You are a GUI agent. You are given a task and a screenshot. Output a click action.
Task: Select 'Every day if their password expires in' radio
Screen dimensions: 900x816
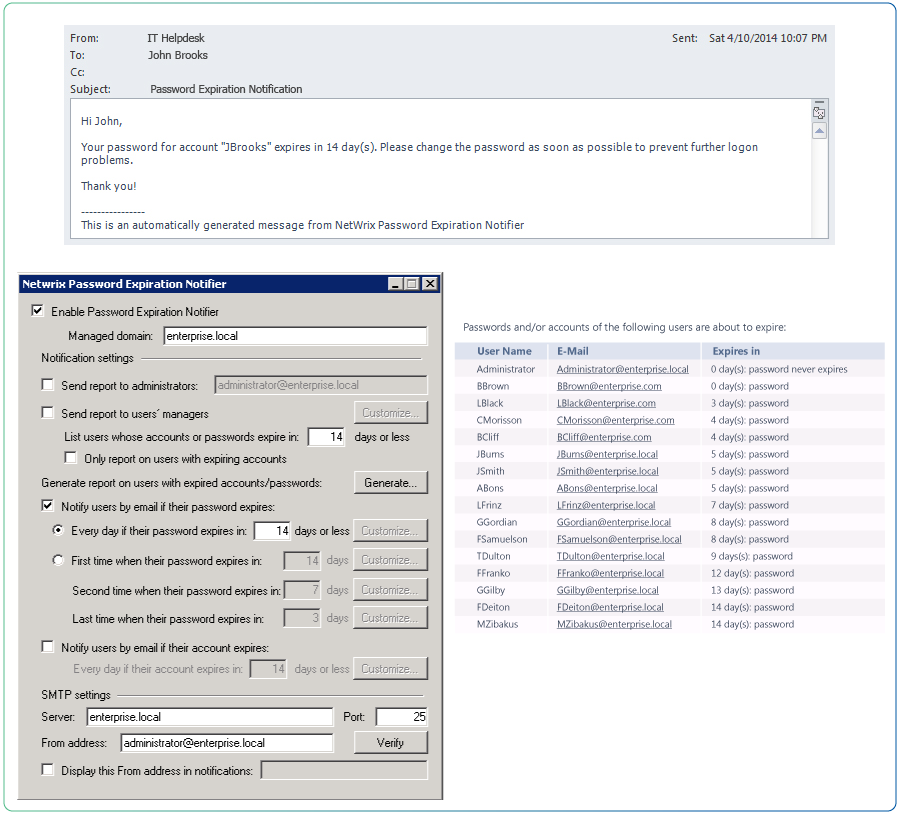(58, 531)
